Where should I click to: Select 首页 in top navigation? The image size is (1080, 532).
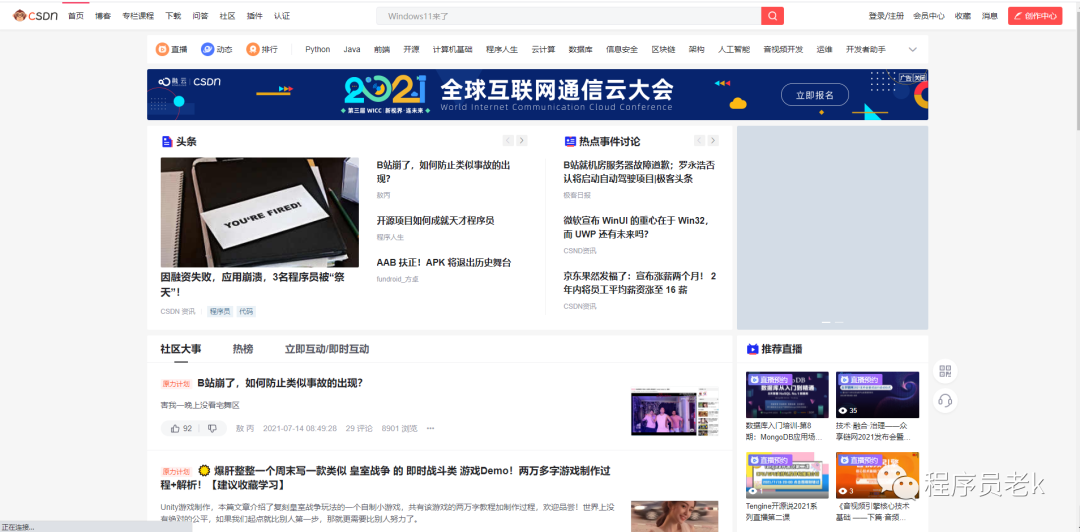76,16
